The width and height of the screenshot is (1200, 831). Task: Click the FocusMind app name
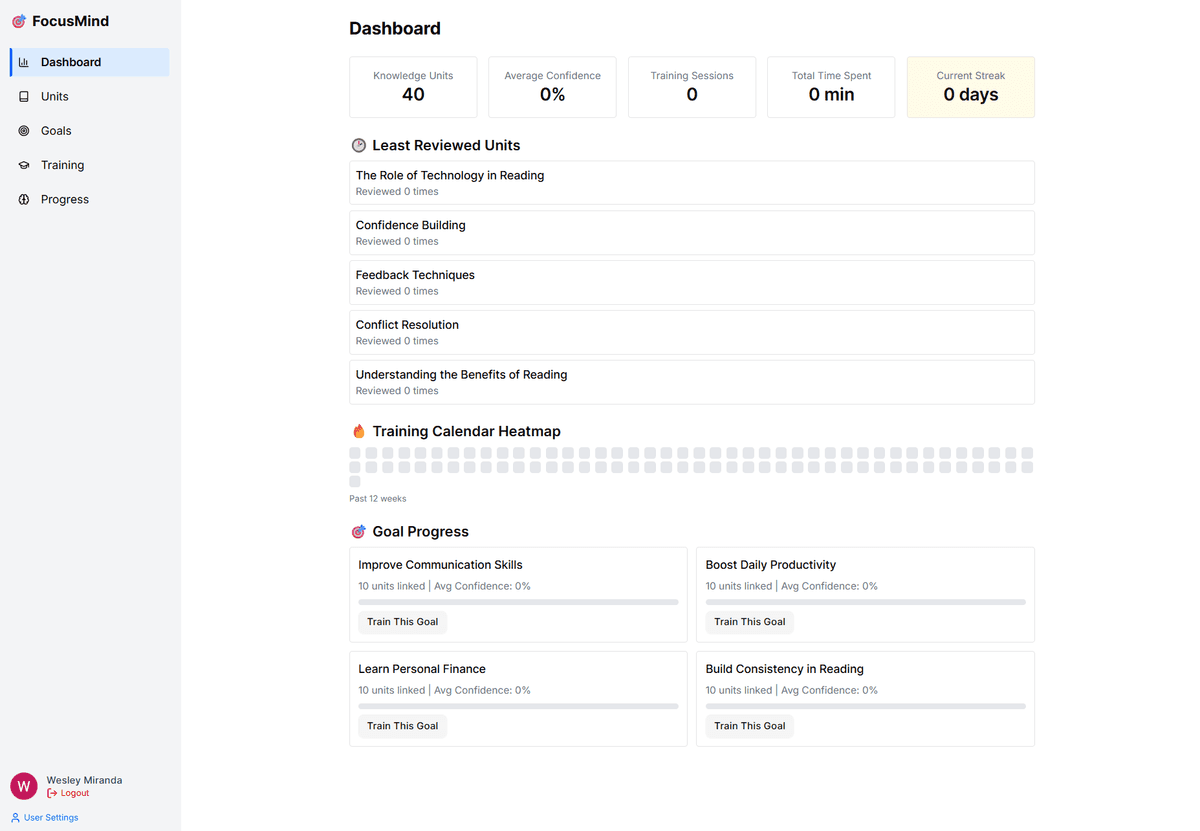70,21
